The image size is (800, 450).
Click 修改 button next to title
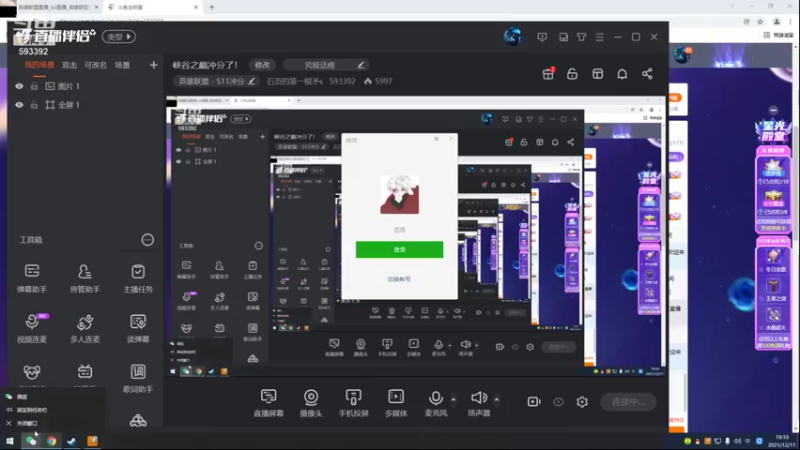click(262, 65)
